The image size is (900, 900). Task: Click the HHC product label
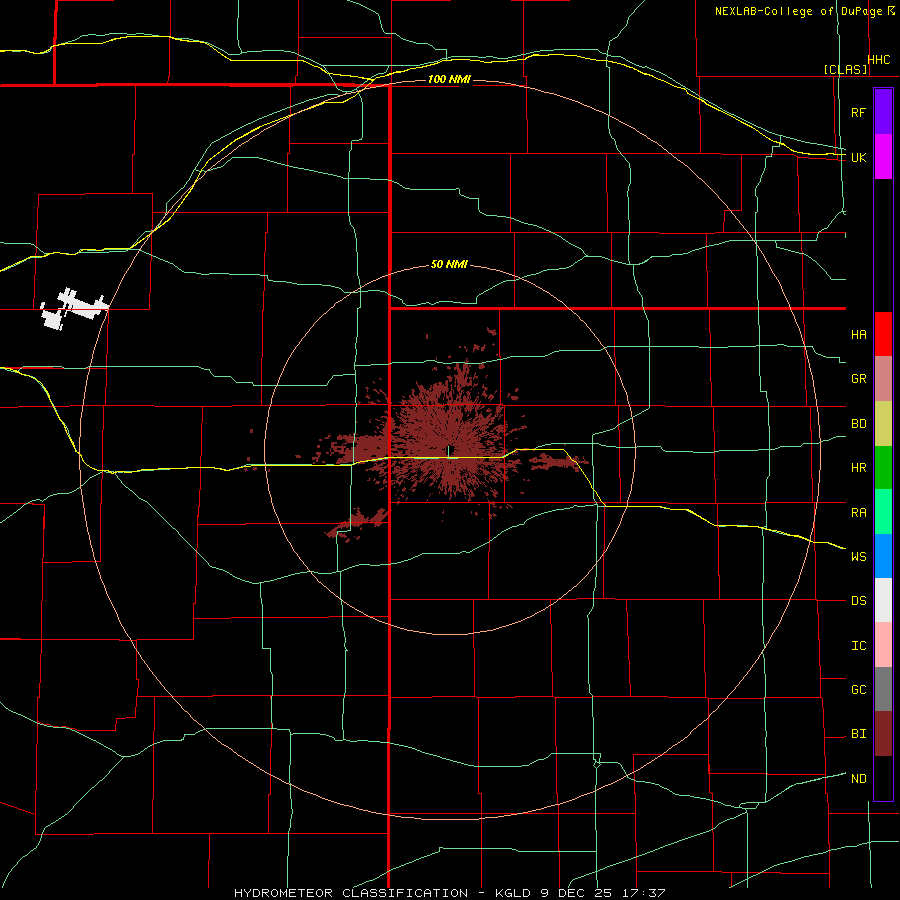point(878,59)
